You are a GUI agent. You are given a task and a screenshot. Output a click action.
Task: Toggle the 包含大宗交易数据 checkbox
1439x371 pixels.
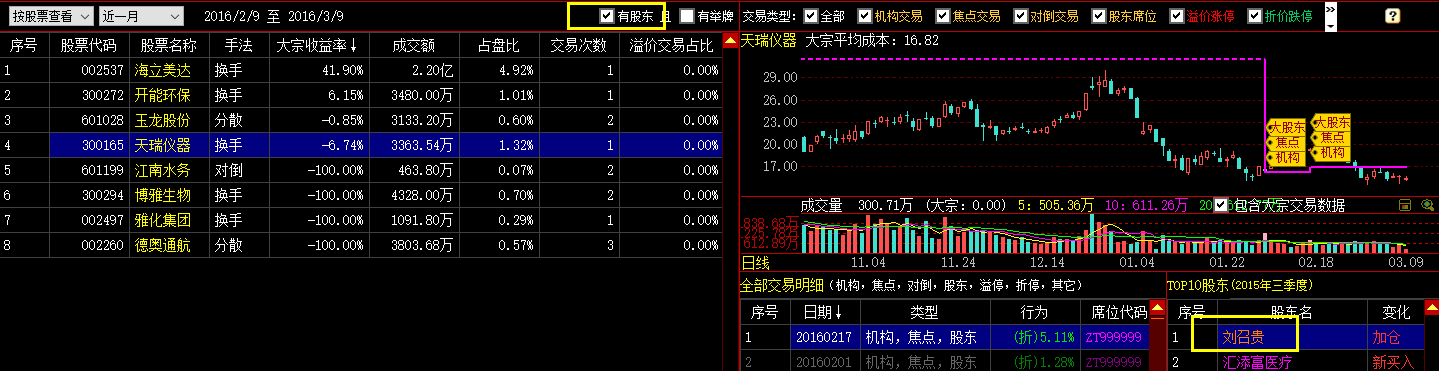point(1220,205)
